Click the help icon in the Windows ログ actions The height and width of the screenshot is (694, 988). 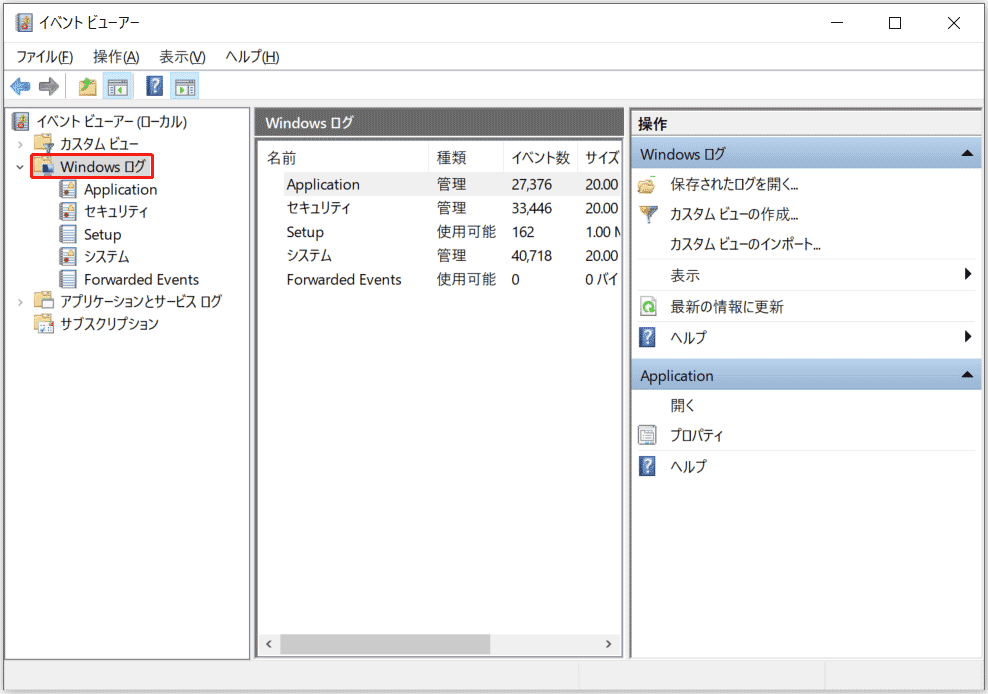(647, 337)
